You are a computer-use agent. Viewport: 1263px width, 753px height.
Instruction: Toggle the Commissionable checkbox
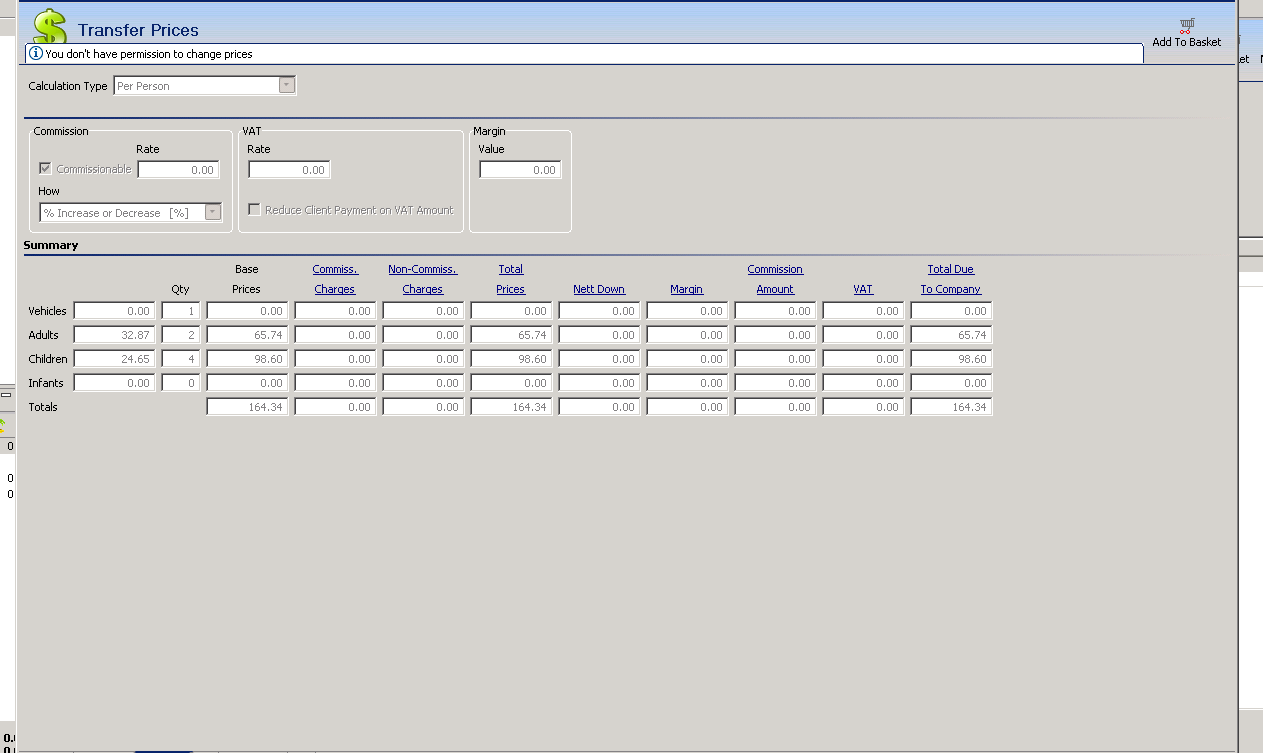(45, 169)
